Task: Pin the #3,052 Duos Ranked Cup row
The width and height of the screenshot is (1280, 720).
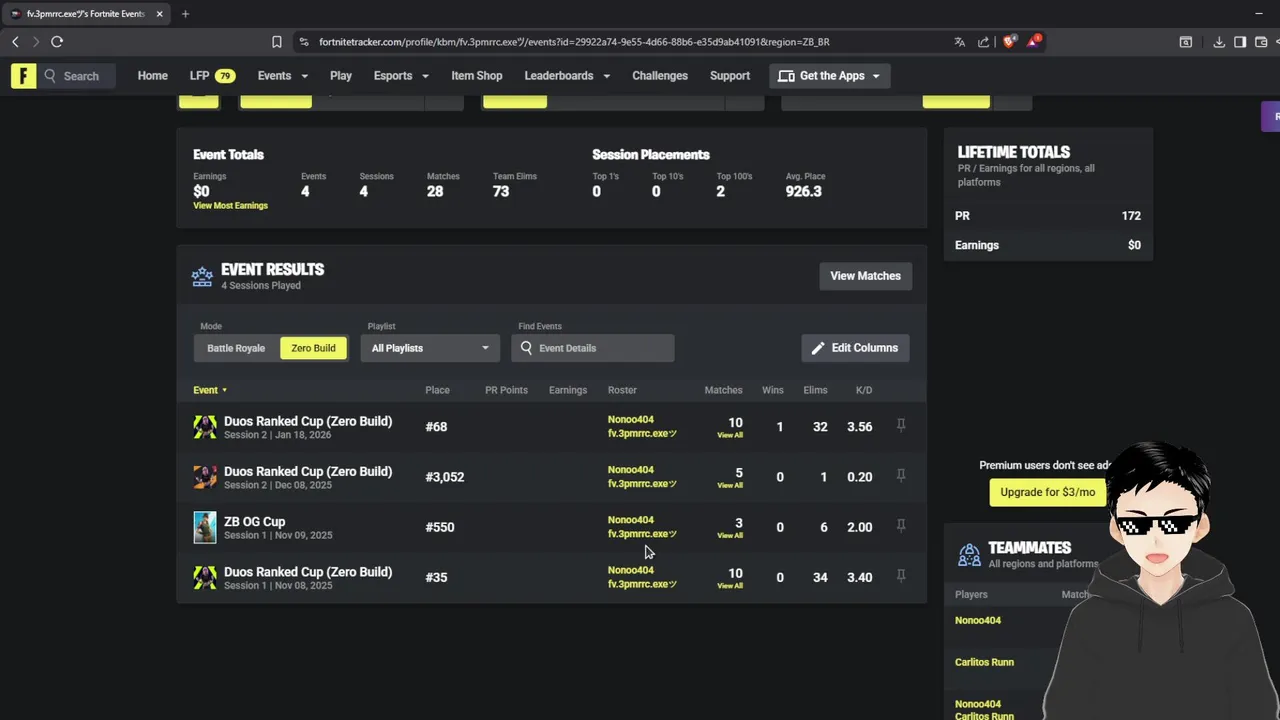Action: 901,476
